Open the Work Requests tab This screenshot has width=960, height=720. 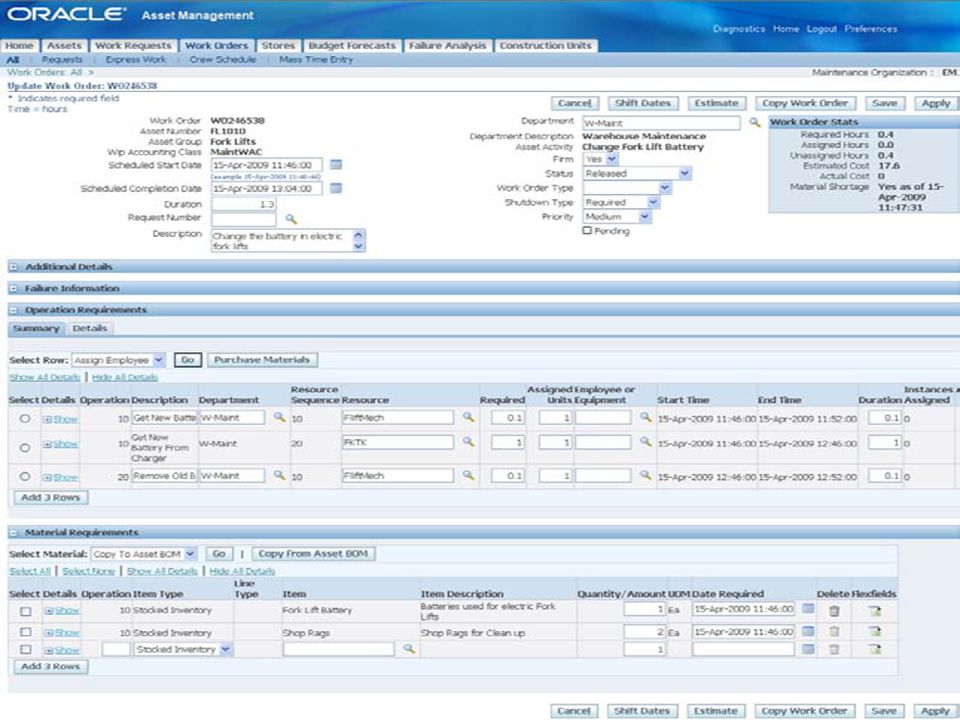pyautogui.click(x=133, y=45)
